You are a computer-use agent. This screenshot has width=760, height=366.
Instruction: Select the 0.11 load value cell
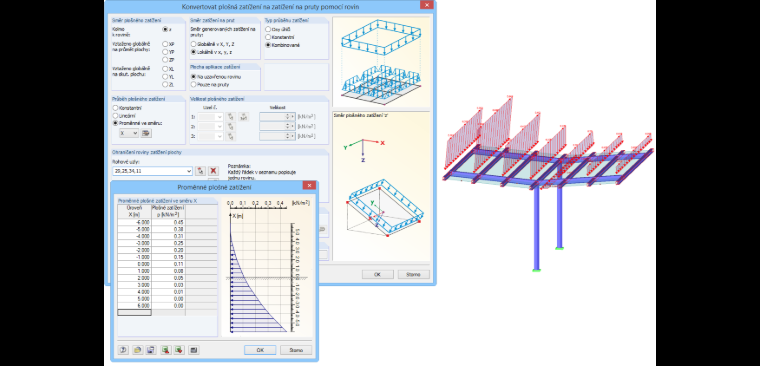(168, 264)
